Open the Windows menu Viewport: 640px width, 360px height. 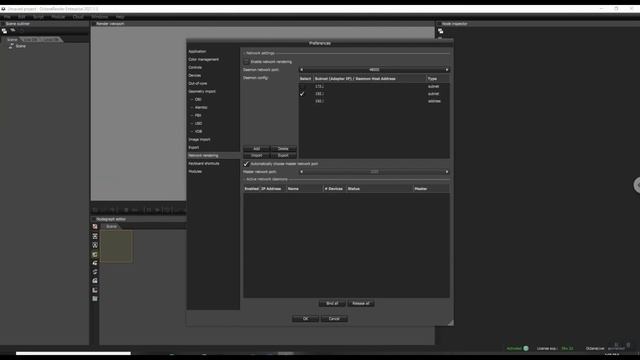click(x=100, y=17)
